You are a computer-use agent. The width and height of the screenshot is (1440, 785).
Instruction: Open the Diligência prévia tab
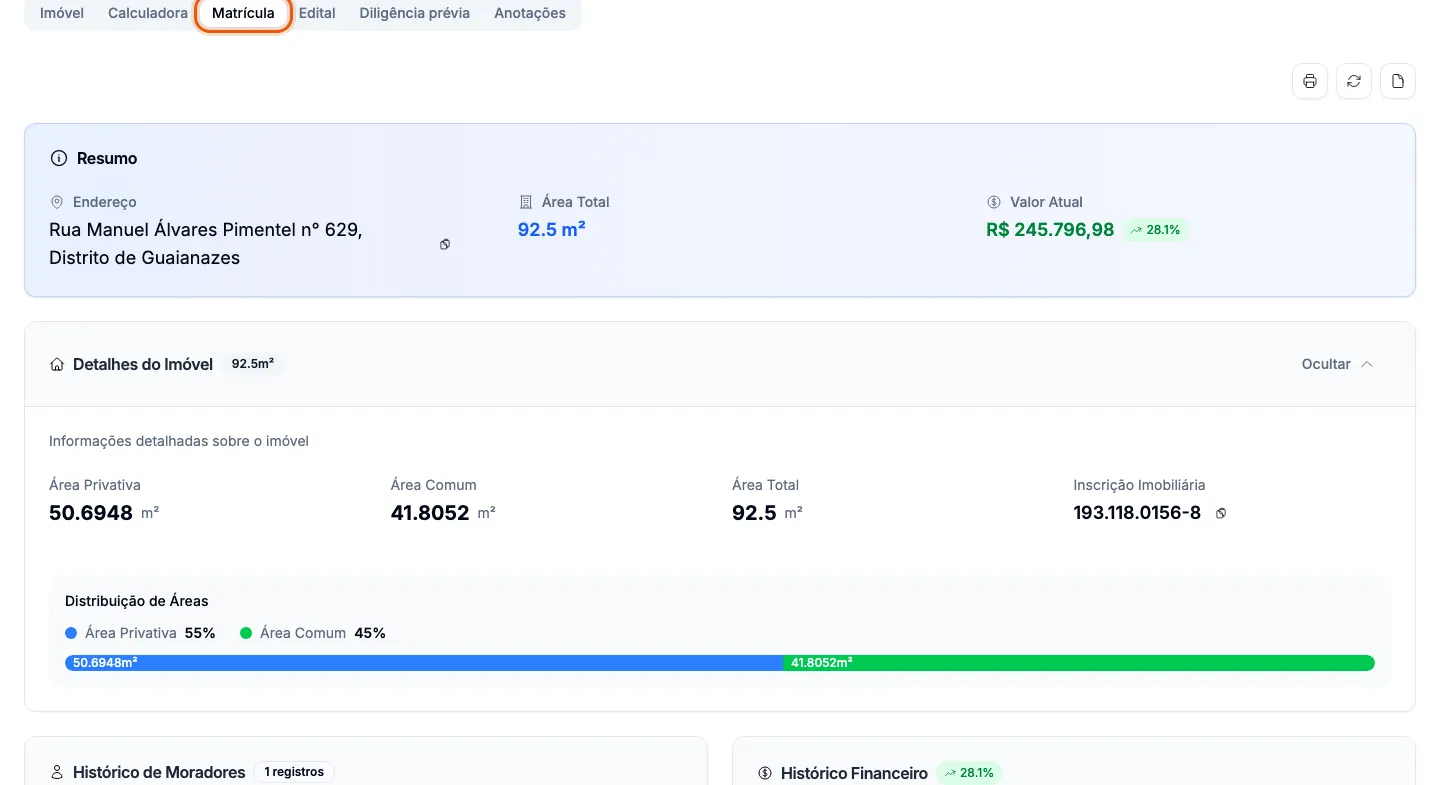(415, 13)
